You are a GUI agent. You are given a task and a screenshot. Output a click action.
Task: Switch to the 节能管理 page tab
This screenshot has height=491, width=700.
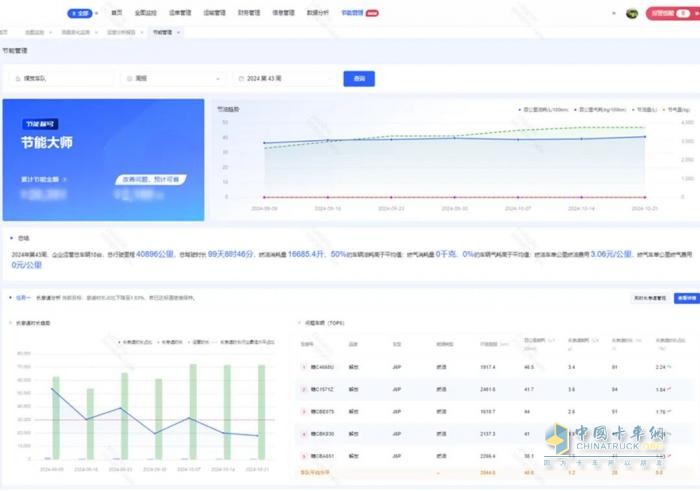(161, 32)
